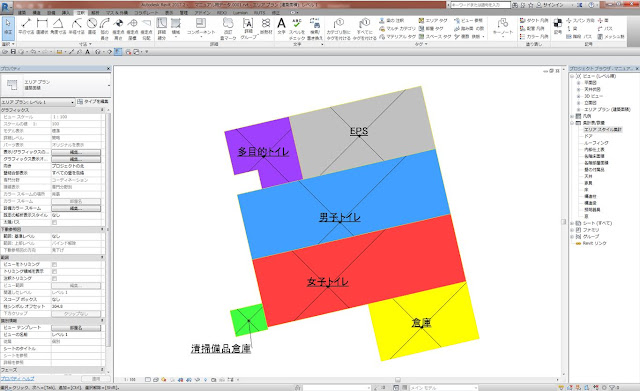Click Tag by Category tool
640x391 pixels.
[x=338, y=29]
